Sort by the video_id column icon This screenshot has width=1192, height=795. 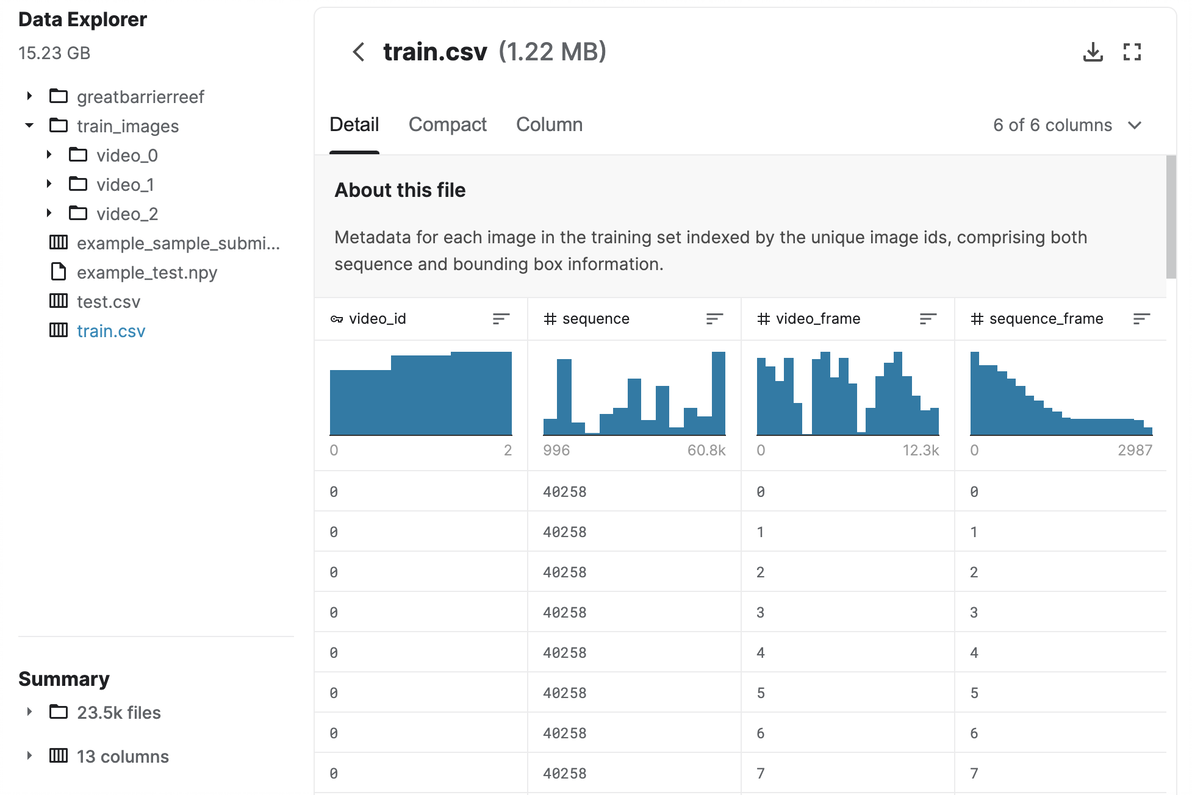coord(501,319)
